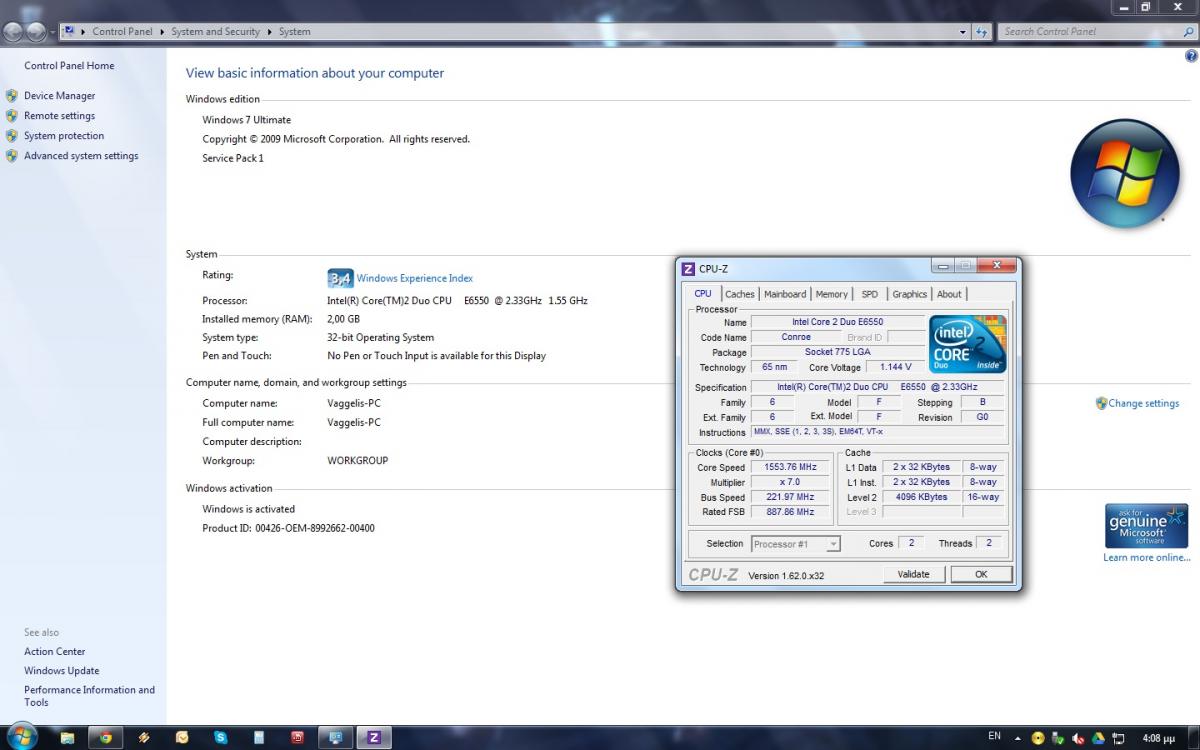Click the 1553.76 MHz core speed value

pyautogui.click(x=791, y=467)
